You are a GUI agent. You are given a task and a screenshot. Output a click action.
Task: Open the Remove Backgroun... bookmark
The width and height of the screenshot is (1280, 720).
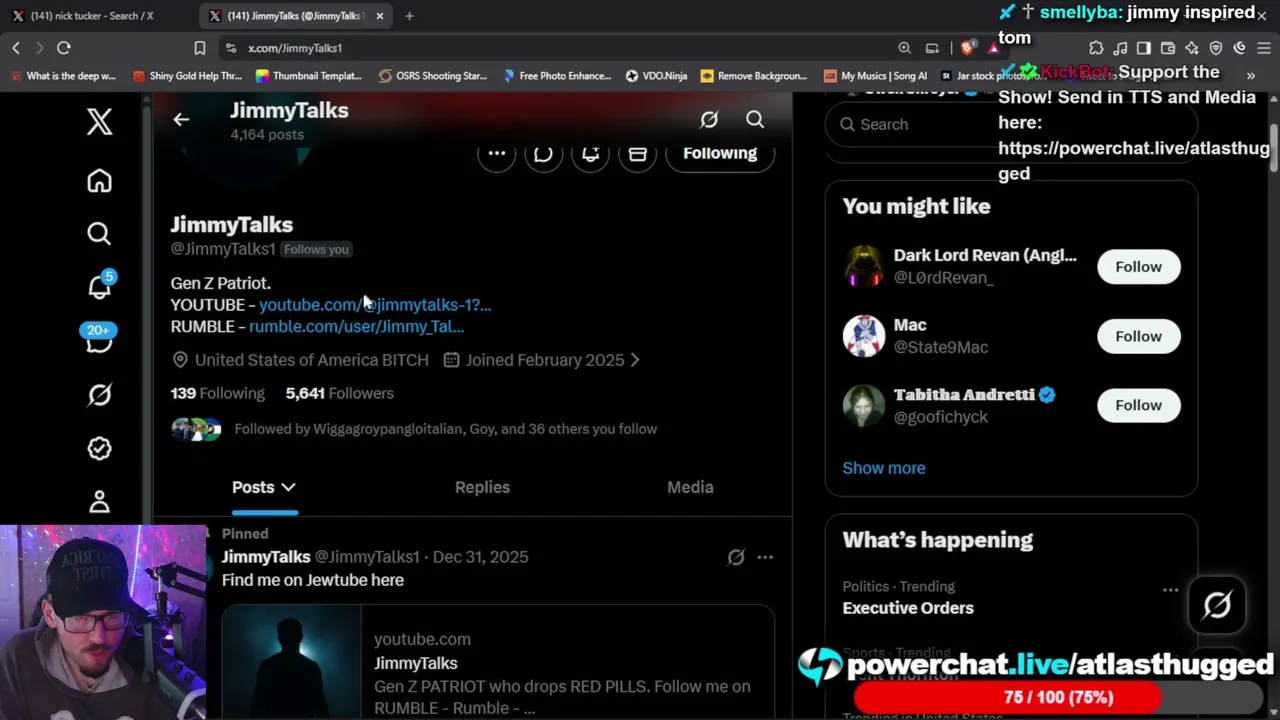755,76
